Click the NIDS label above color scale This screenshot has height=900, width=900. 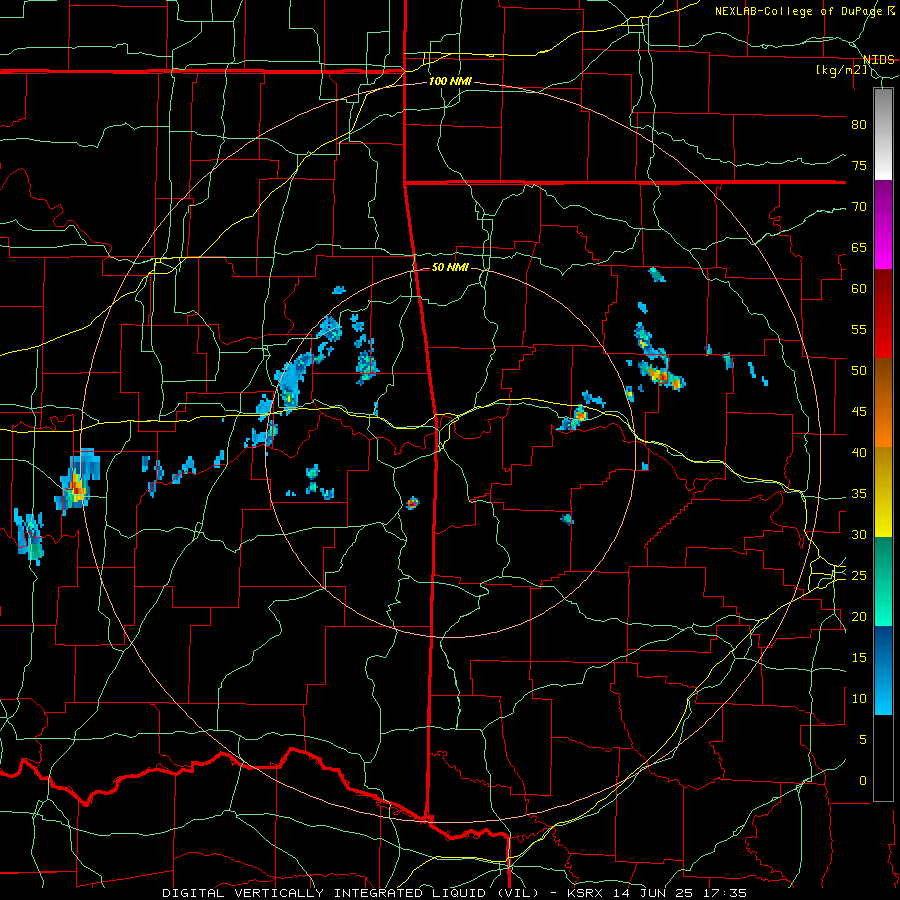pos(879,60)
